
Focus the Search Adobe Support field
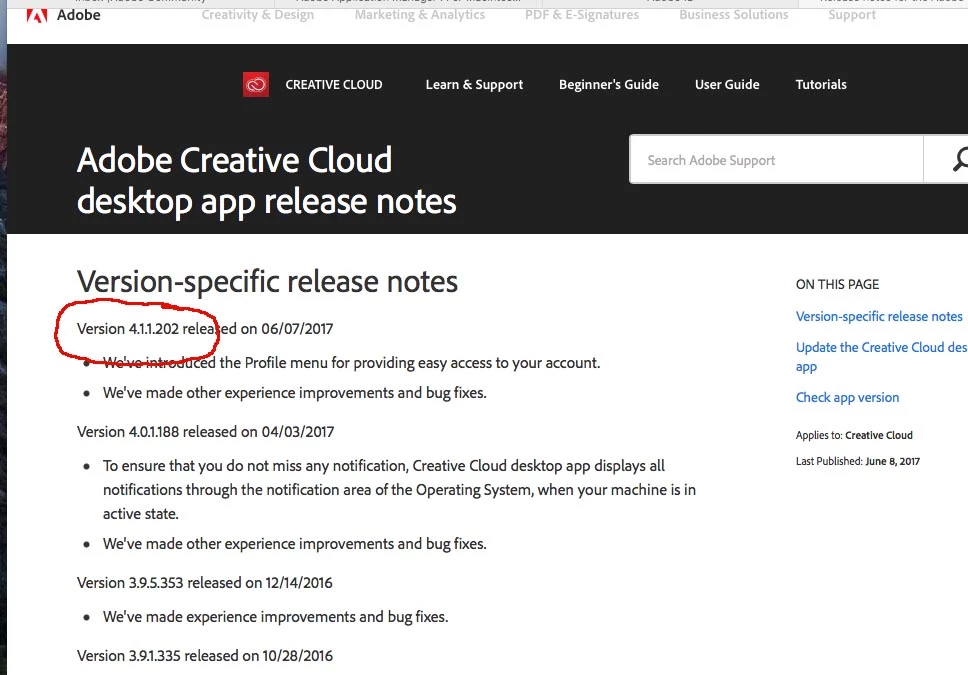776,159
